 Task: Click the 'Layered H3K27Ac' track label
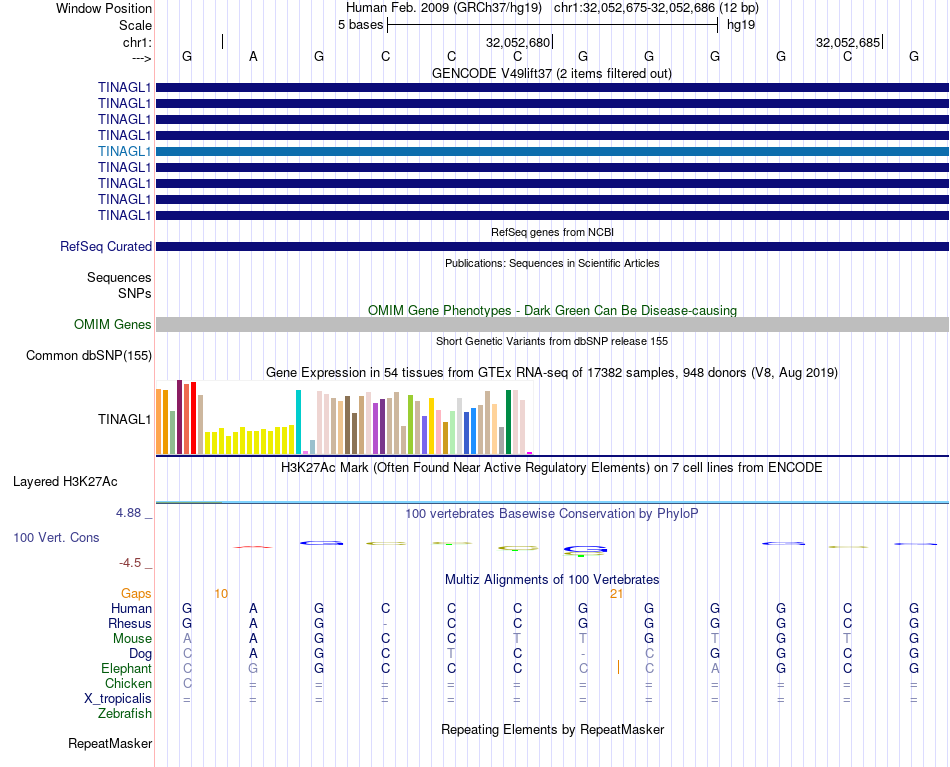click(65, 482)
